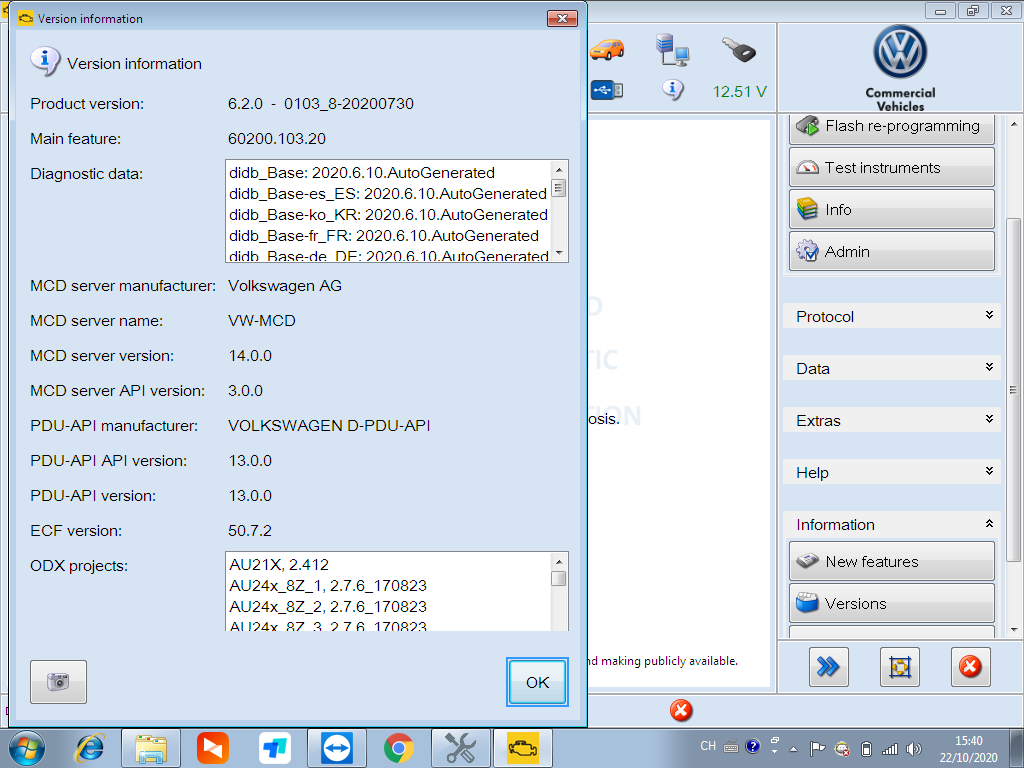The width and height of the screenshot is (1024, 768).
Task: Click the blue info bubble in toolbar
Action: (673, 89)
